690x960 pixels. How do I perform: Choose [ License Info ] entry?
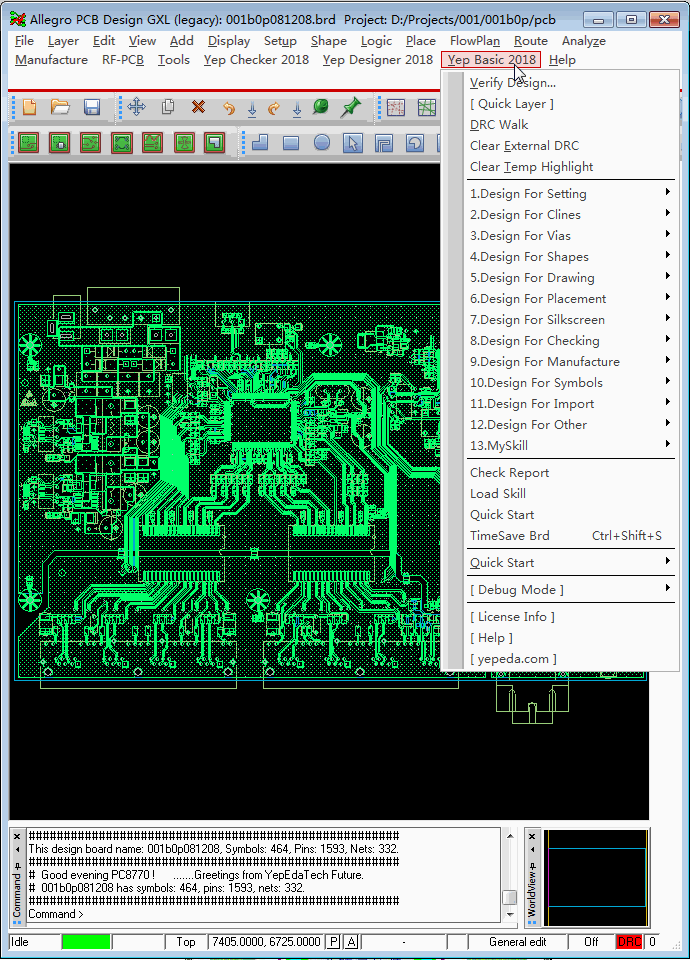point(571,617)
